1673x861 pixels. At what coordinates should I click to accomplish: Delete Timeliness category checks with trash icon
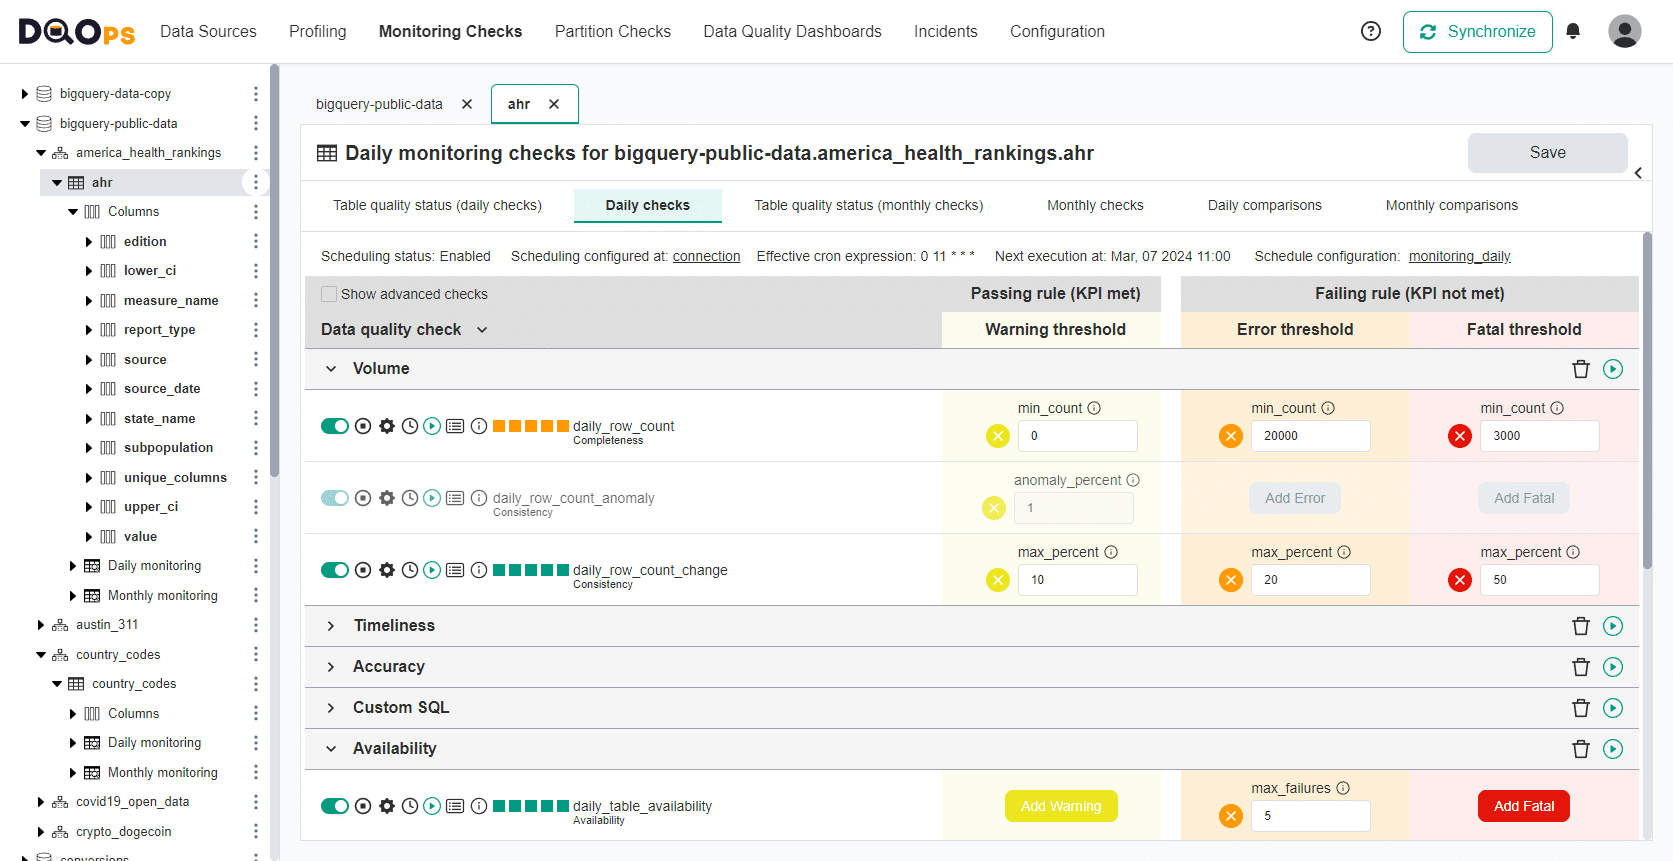pos(1581,626)
